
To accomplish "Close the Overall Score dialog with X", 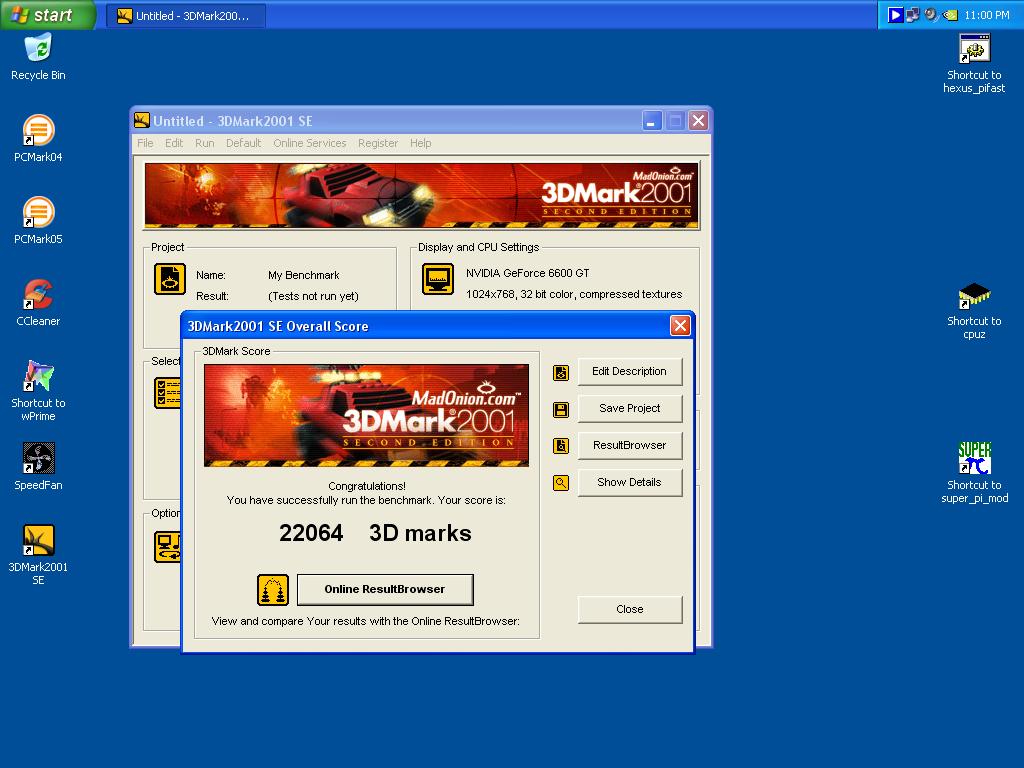I will pyautogui.click(x=680, y=326).
